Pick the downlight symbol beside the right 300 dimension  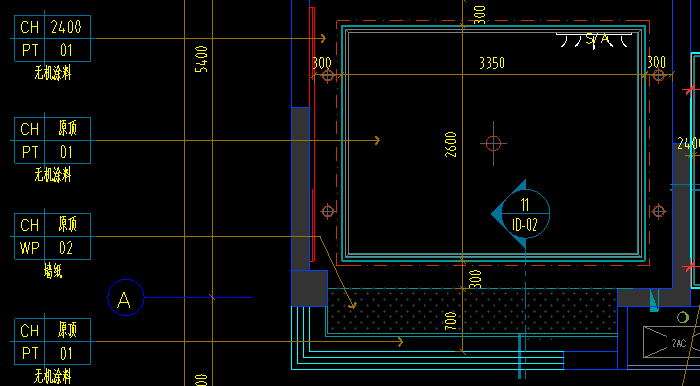[x=659, y=75]
